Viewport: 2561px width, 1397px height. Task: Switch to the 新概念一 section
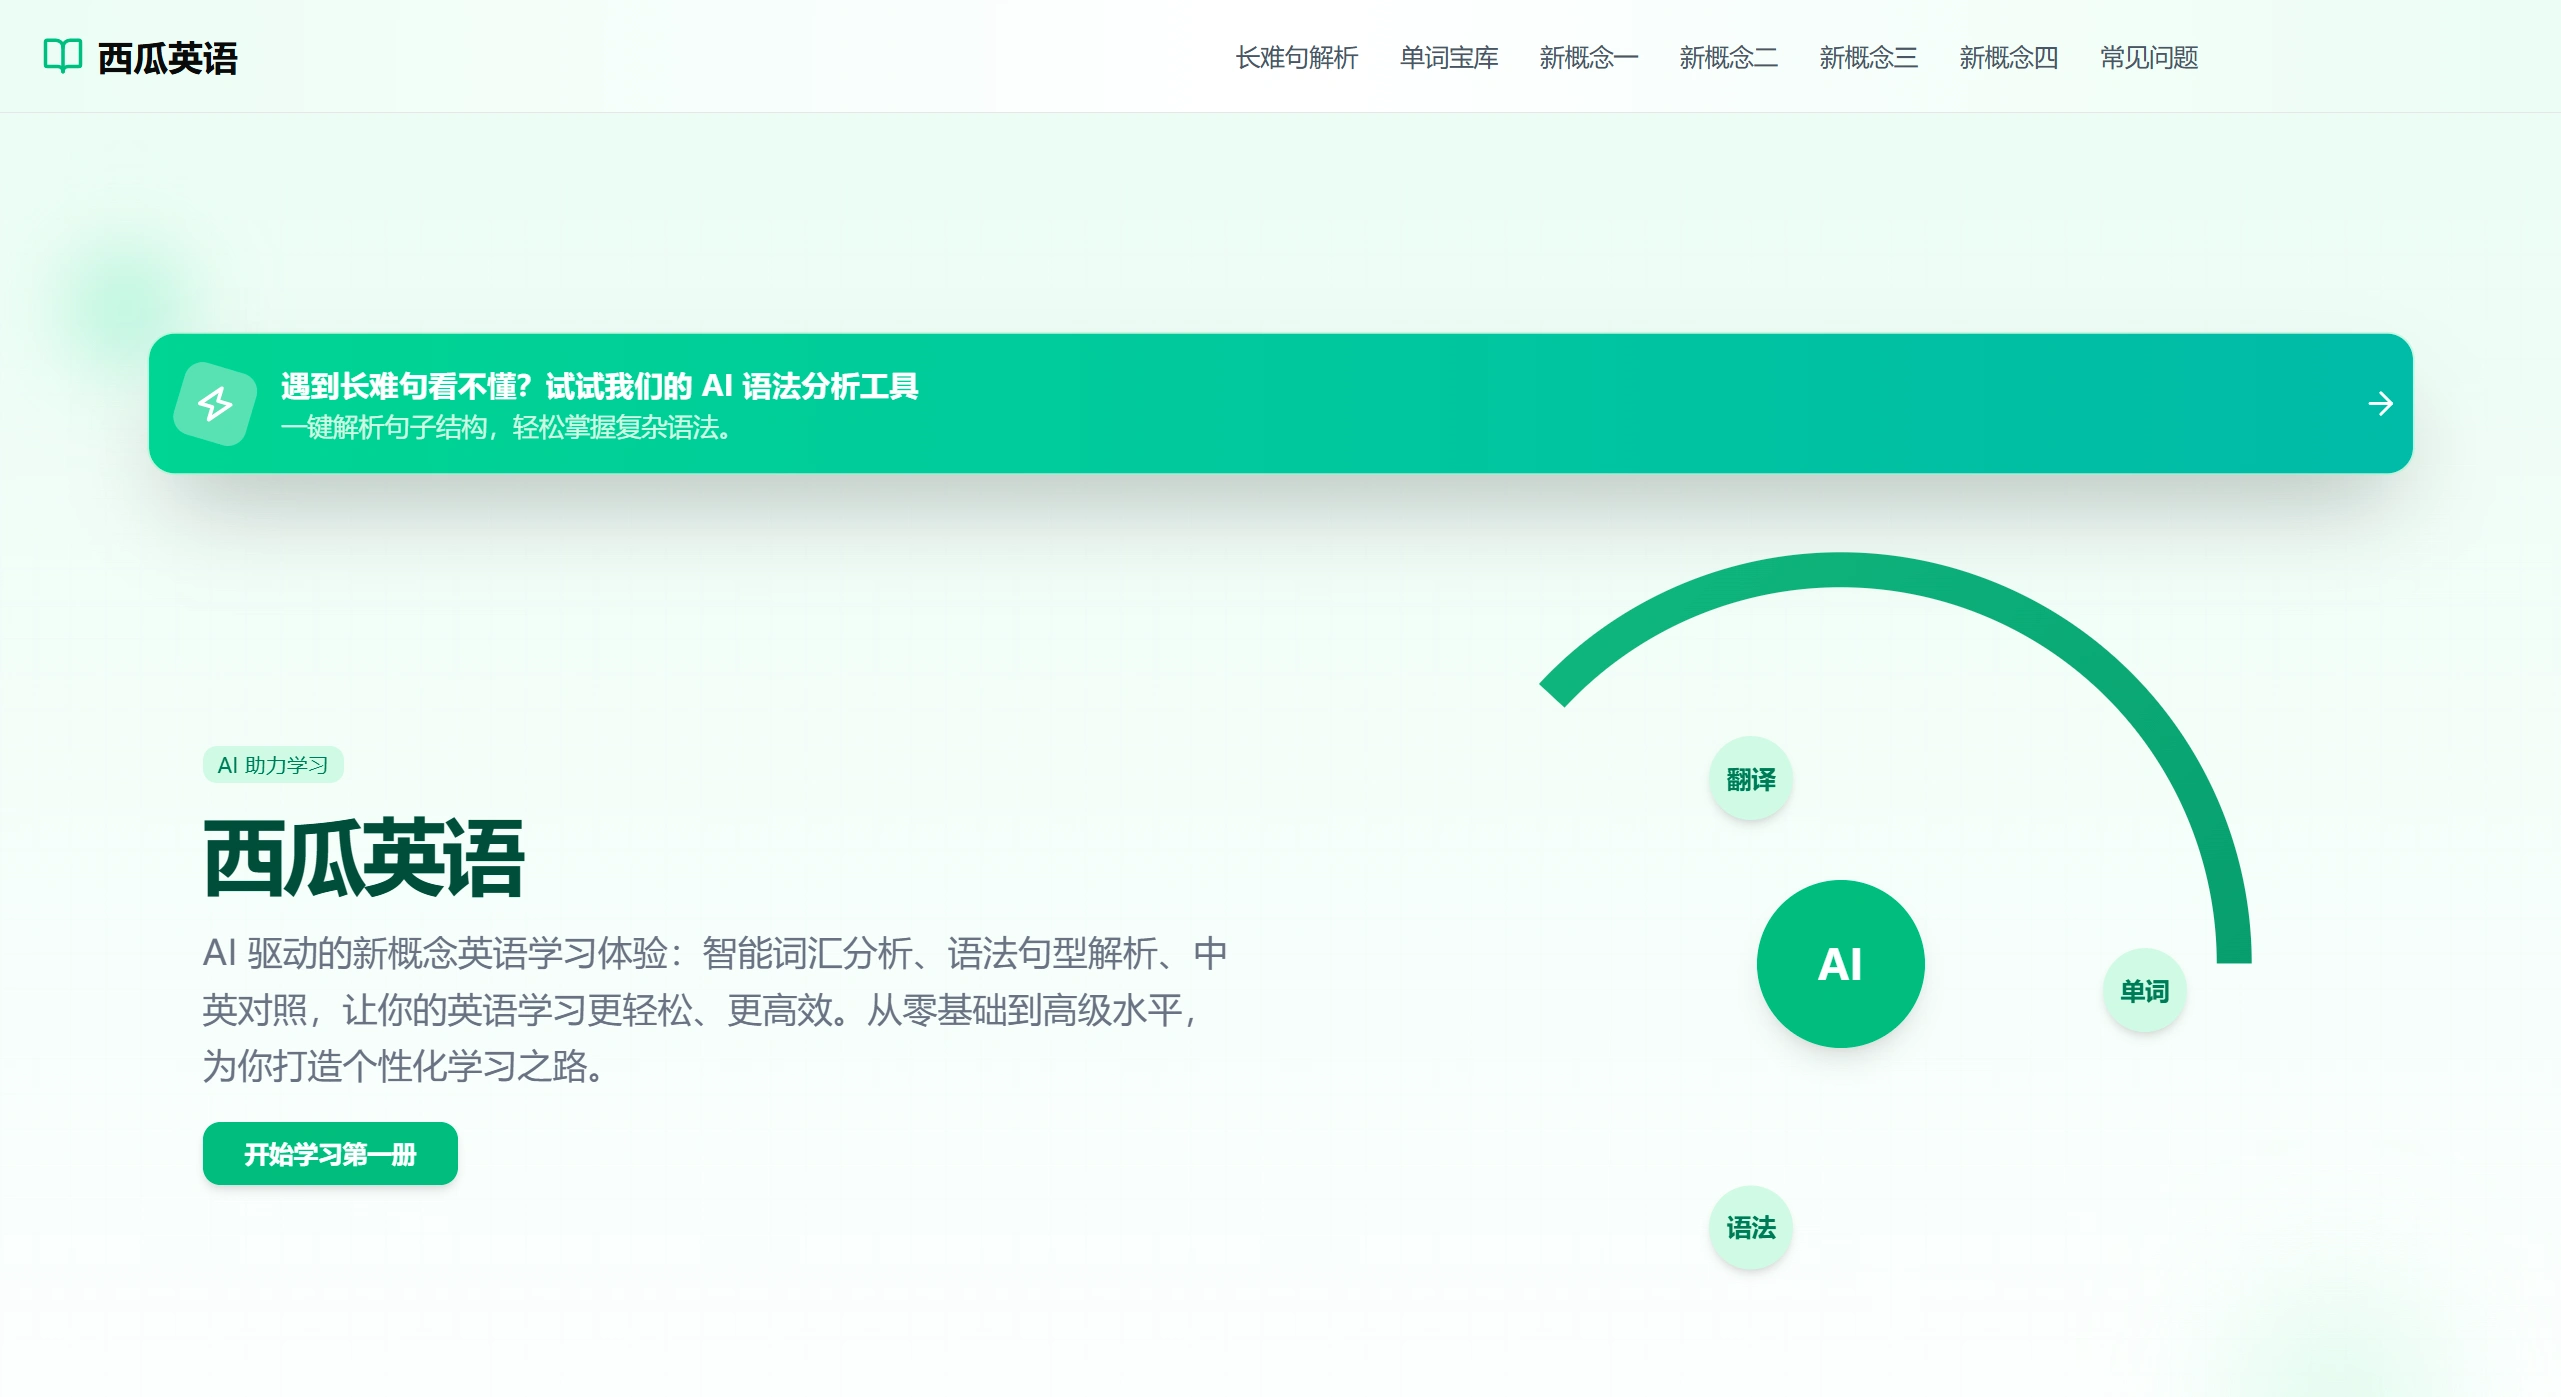(1588, 59)
